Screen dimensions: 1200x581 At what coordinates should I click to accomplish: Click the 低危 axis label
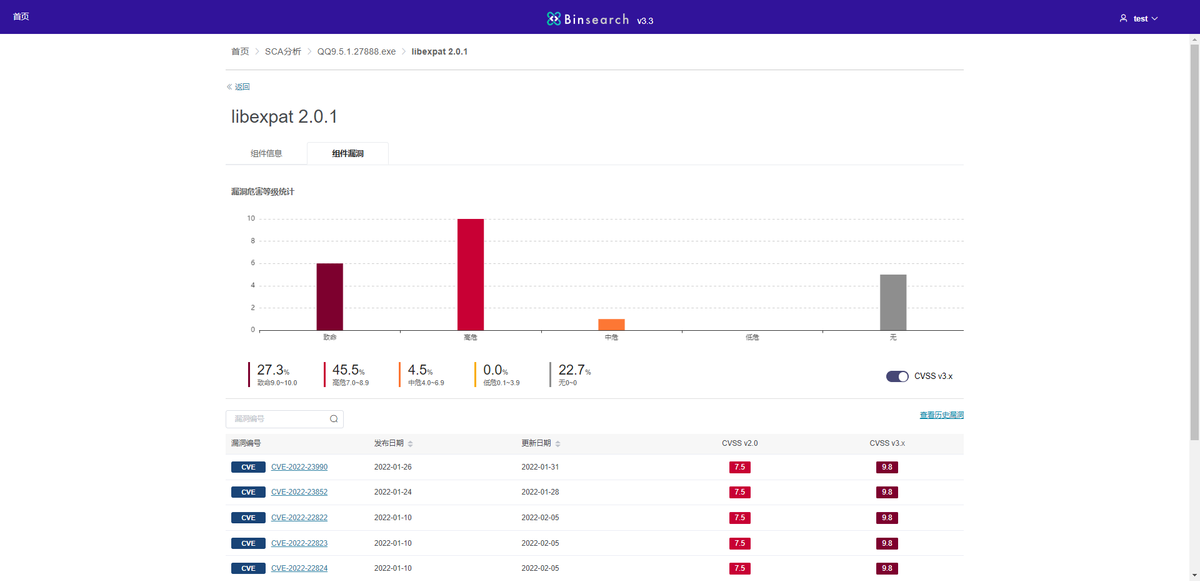(x=752, y=338)
